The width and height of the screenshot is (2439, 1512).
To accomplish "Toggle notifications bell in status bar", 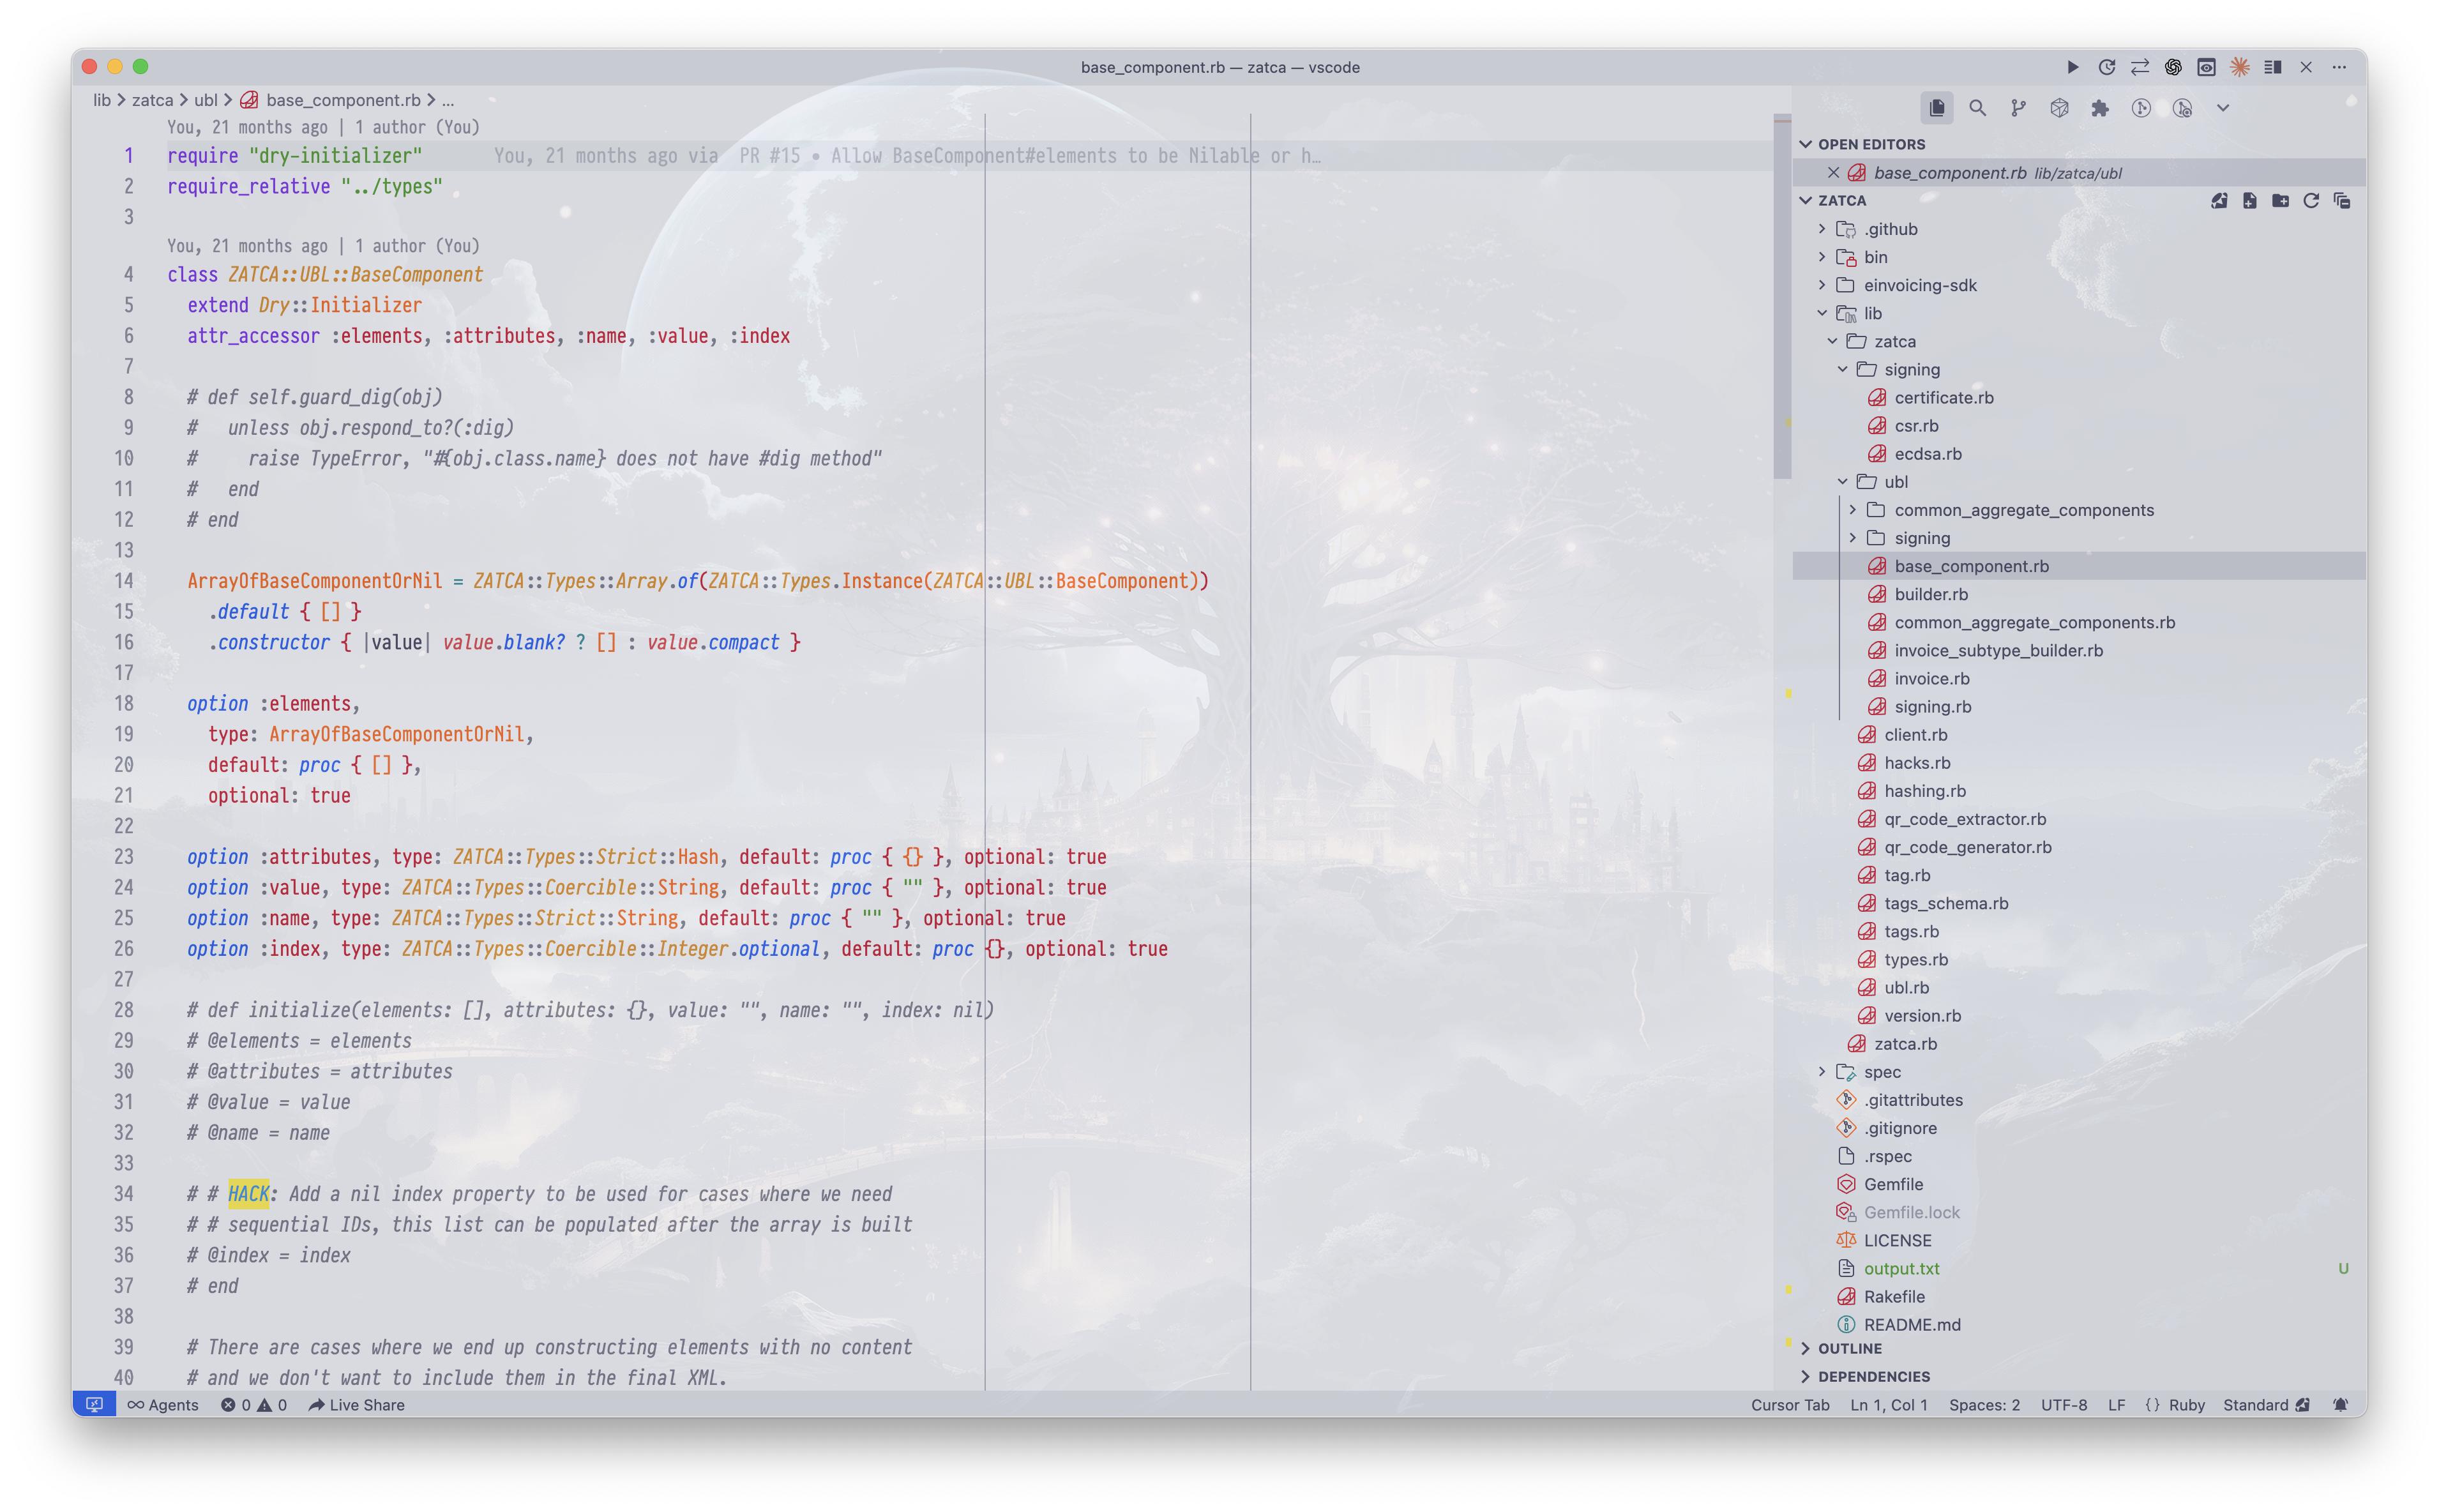I will (2340, 1405).
